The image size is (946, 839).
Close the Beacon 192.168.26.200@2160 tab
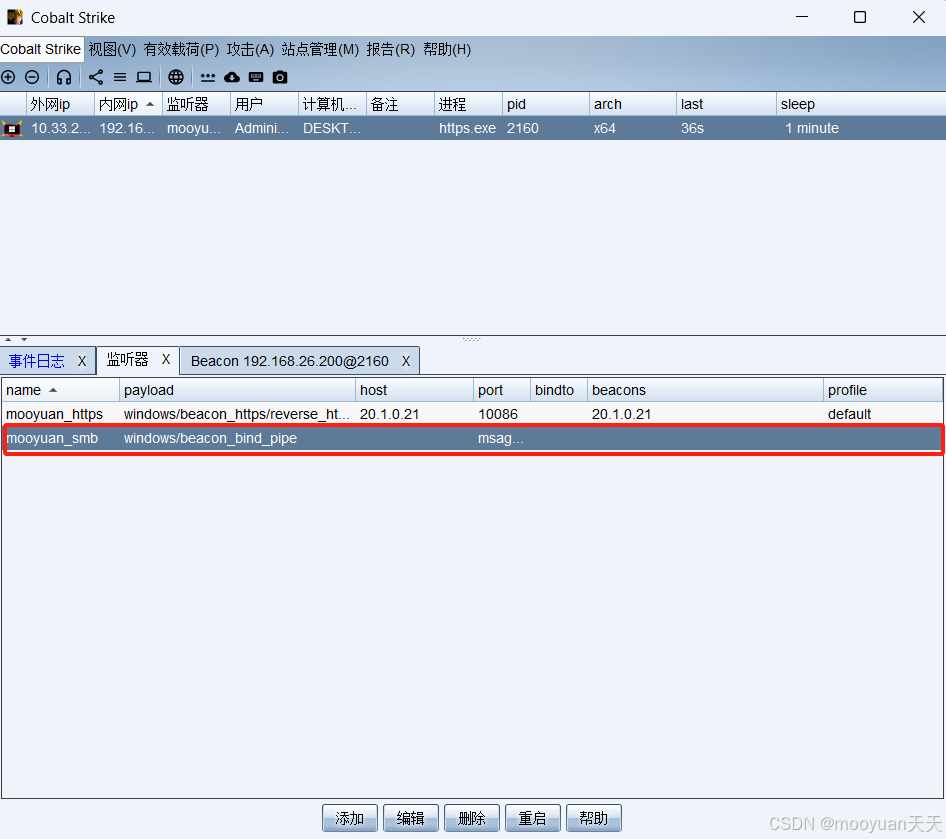406,361
